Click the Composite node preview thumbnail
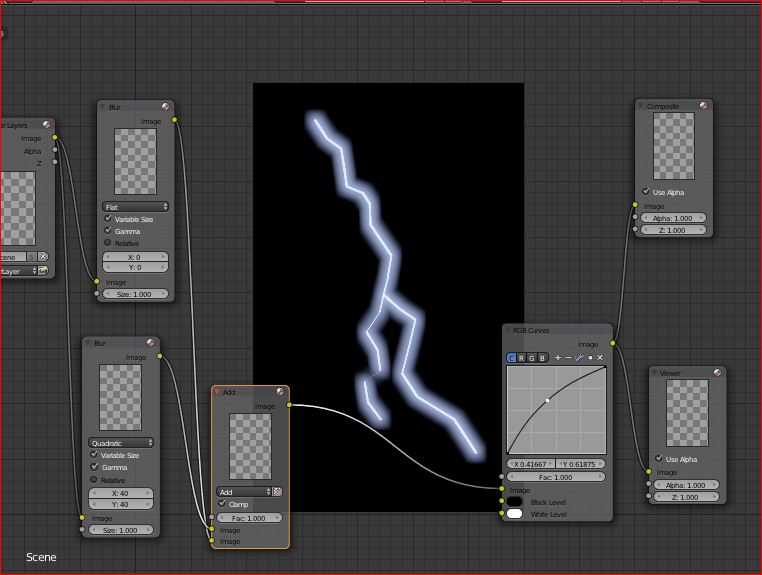 [674, 146]
